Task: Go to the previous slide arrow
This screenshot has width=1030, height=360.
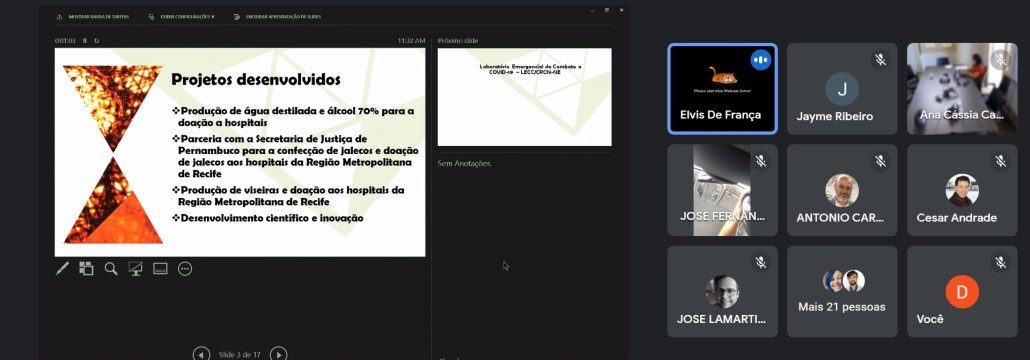Action: tap(202, 354)
